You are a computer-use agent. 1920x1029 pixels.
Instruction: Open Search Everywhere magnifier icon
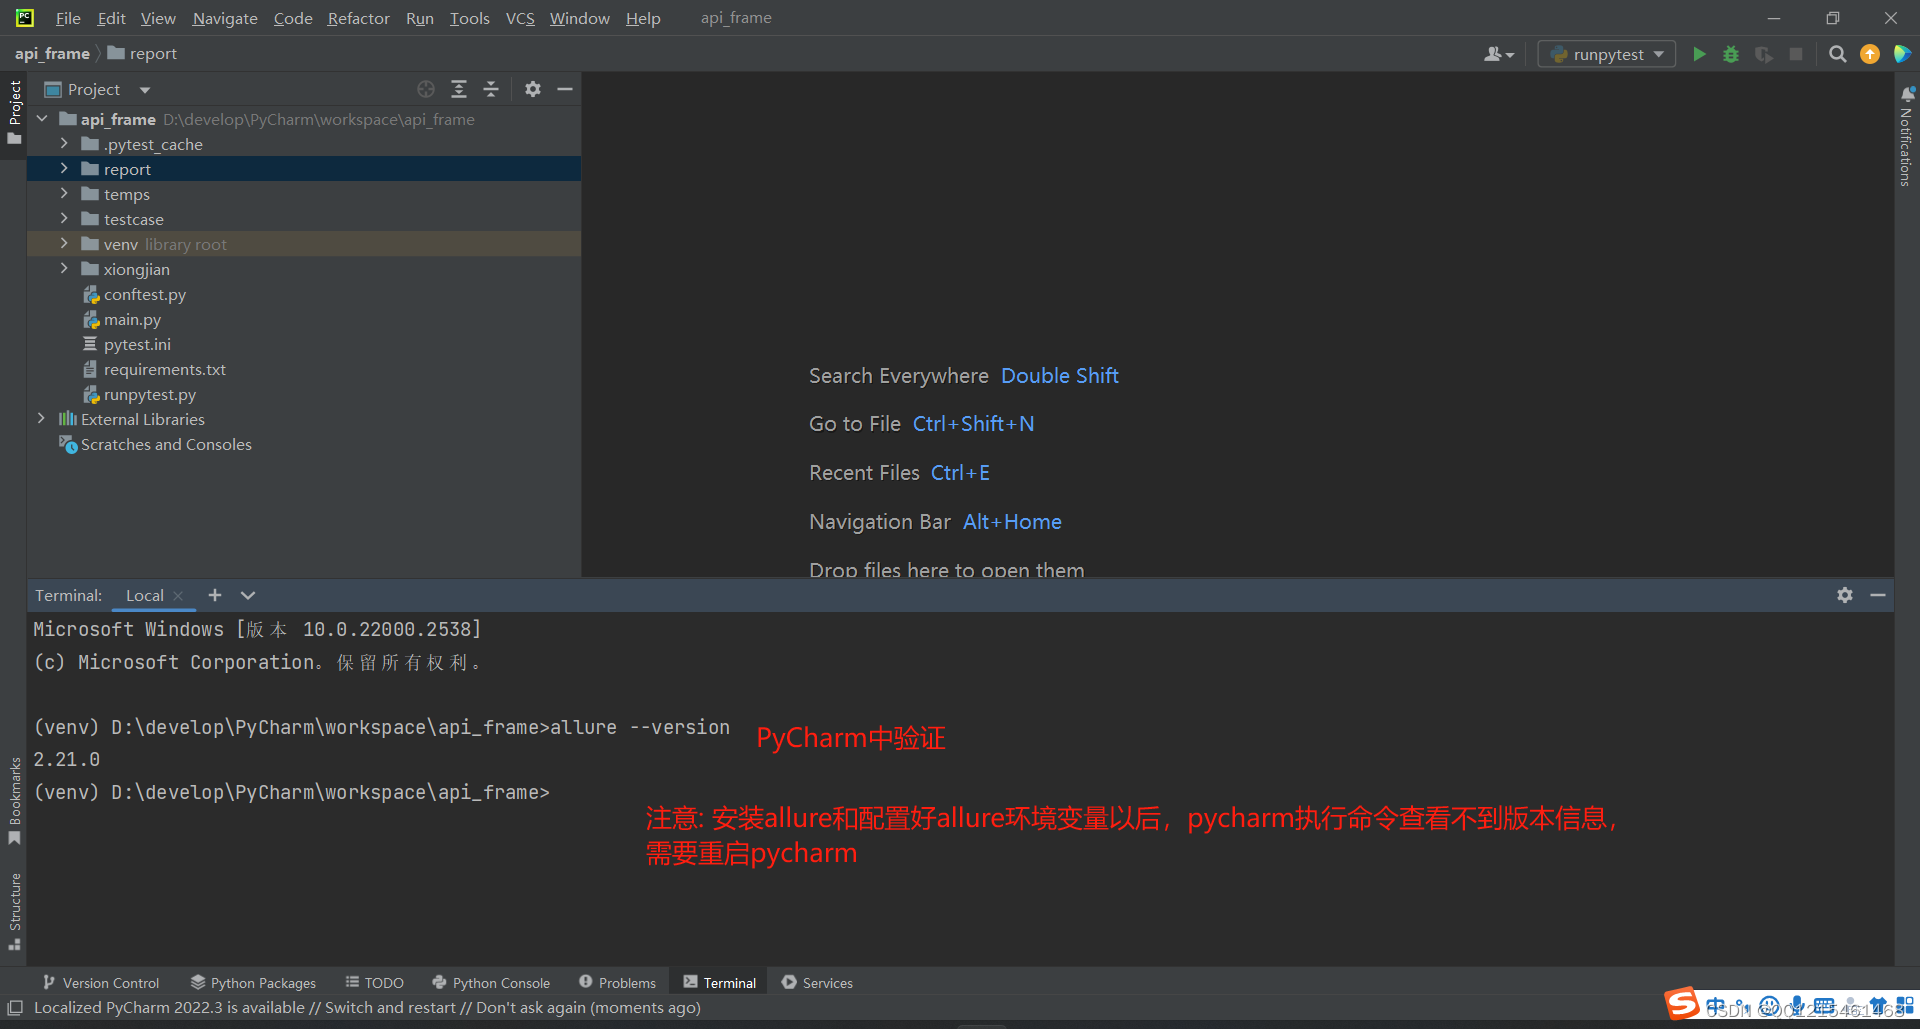point(1837,54)
